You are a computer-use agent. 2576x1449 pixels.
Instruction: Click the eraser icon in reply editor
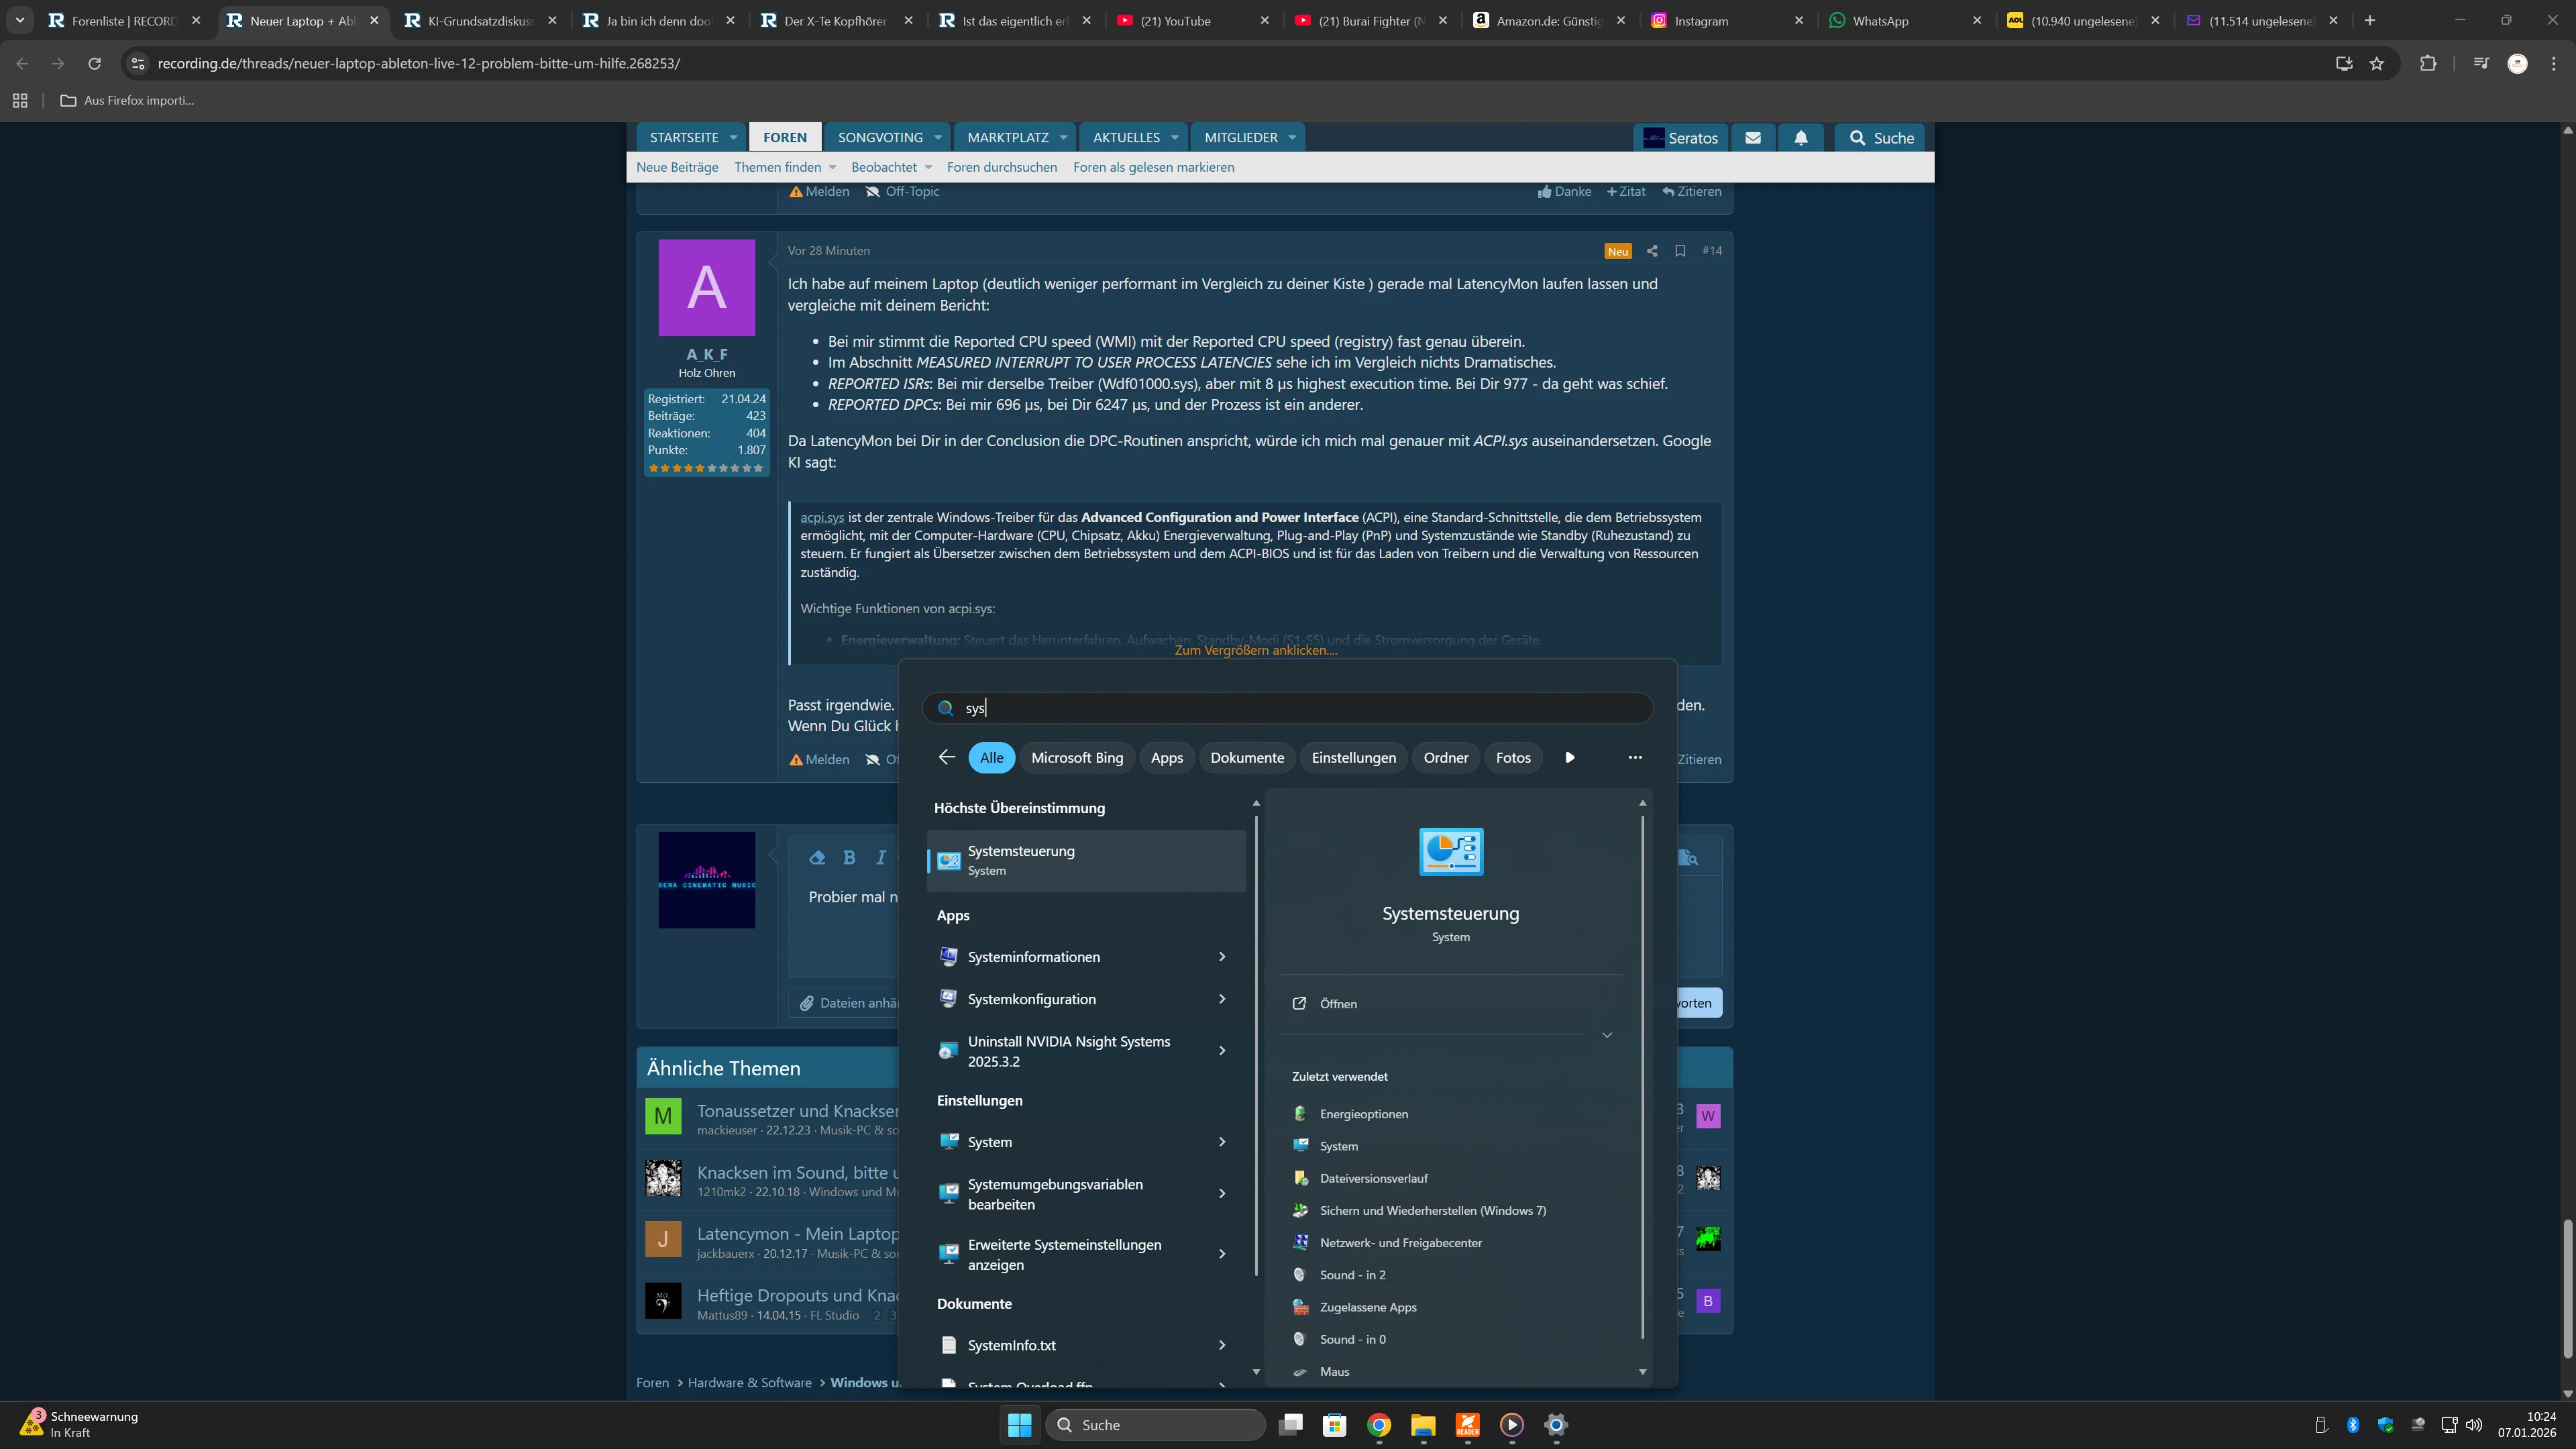click(817, 857)
